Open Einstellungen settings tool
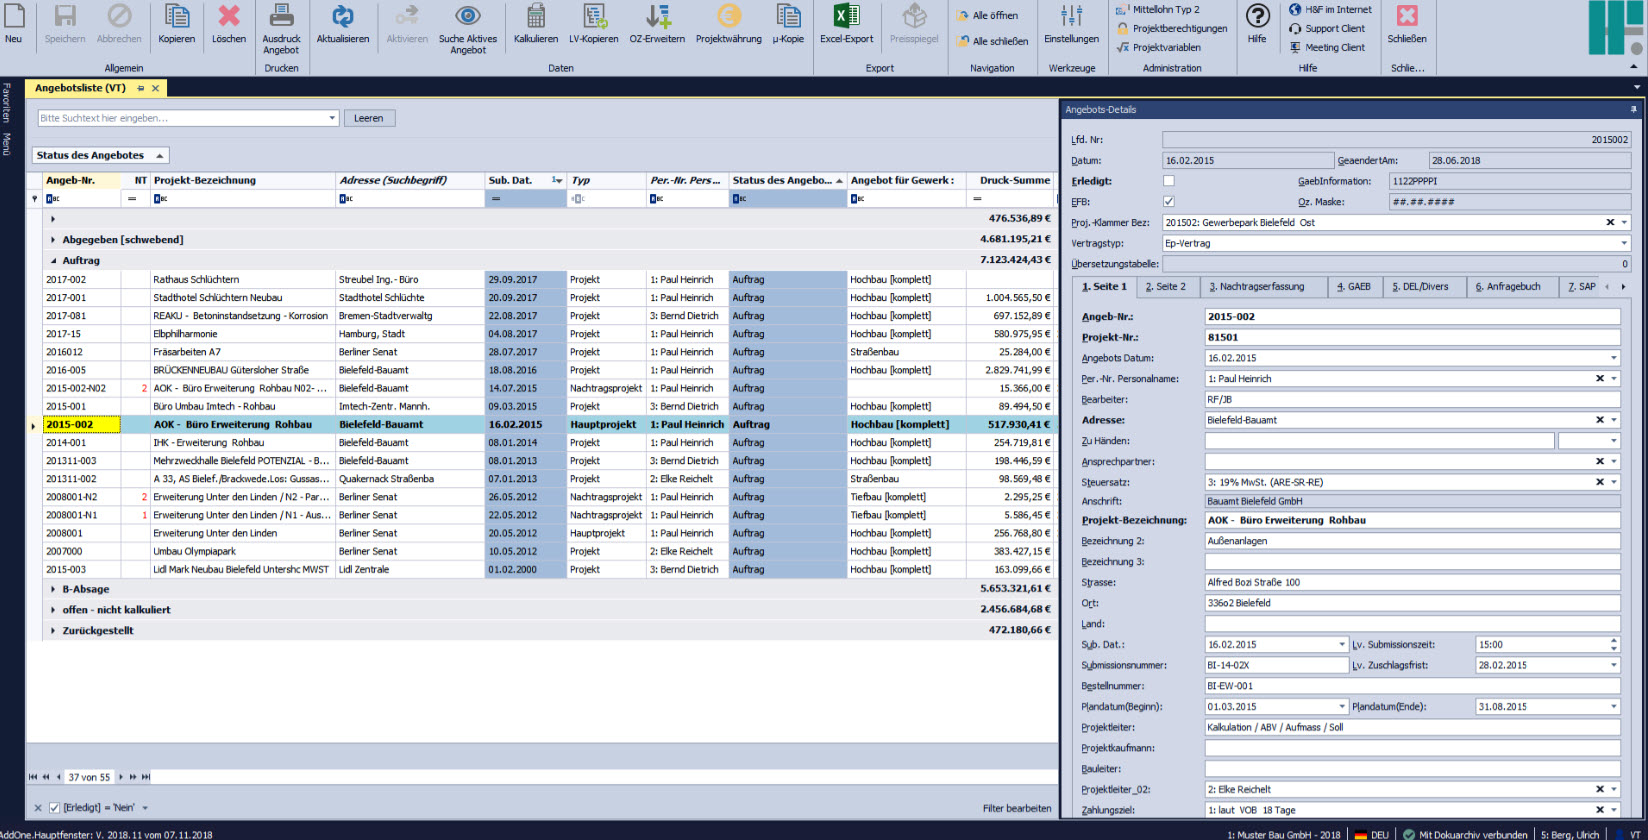1648x840 pixels. tap(1071, 17)
